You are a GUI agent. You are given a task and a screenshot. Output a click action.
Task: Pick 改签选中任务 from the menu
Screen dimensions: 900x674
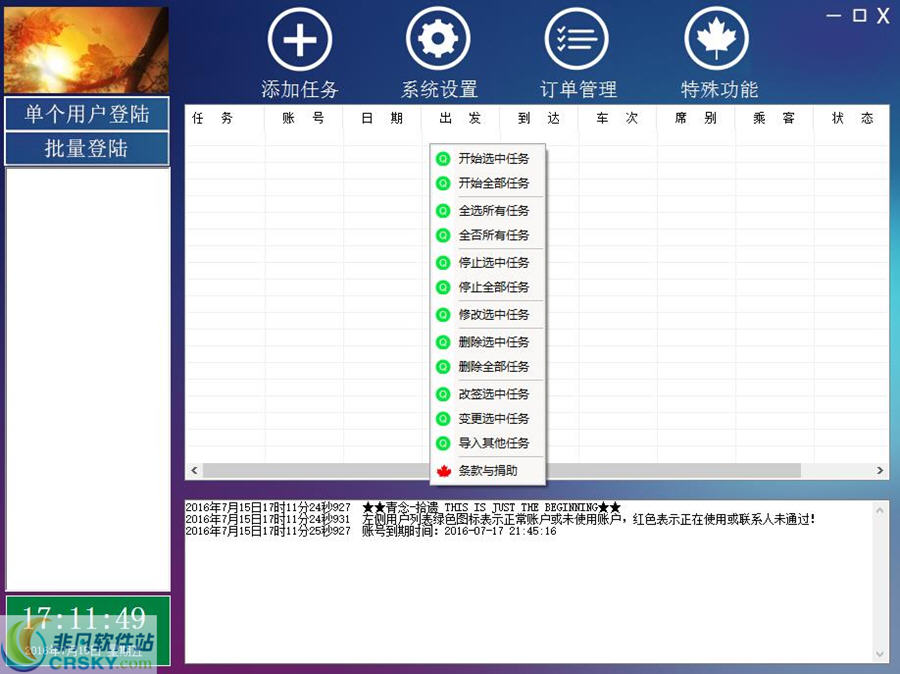[x=494, y=394]
